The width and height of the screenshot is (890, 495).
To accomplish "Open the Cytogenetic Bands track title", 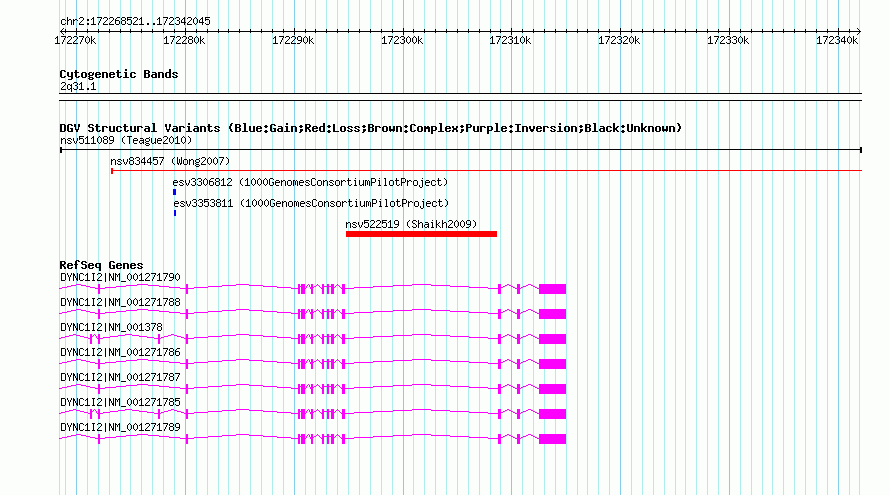I will coord(119,74).
